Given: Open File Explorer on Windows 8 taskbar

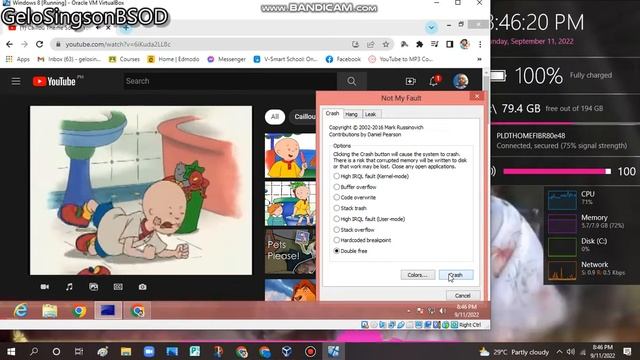Looking at the screenshot, I should click(x=50, y=311).
